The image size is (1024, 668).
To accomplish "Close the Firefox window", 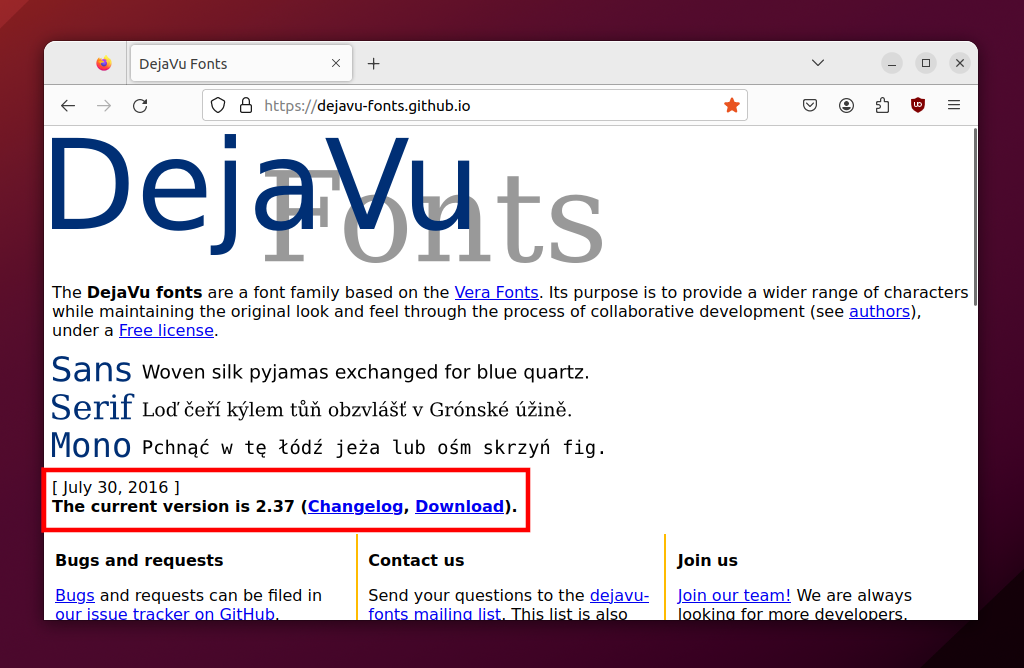I will click(x=959, y=63).
